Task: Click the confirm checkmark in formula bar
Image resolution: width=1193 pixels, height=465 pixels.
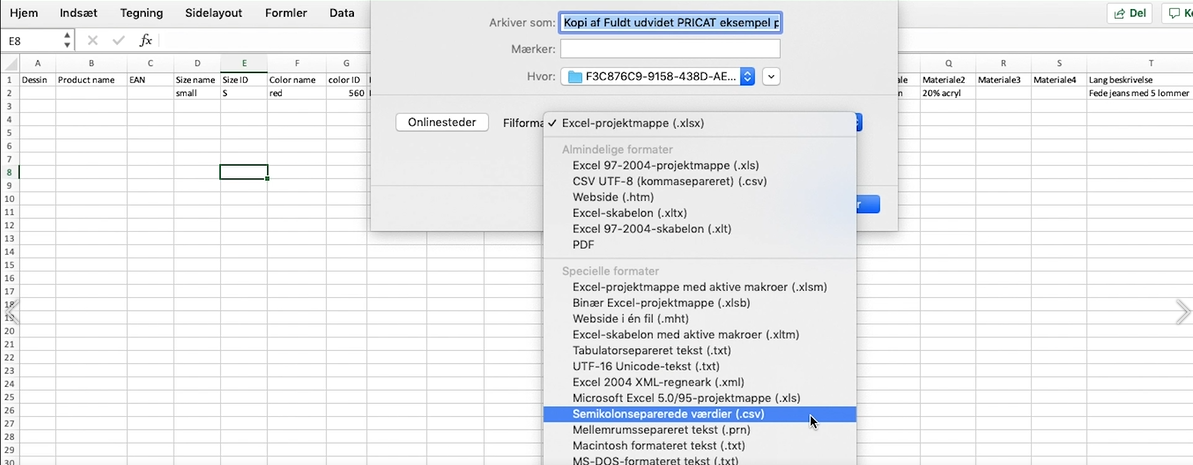Action: click(118, 41)
